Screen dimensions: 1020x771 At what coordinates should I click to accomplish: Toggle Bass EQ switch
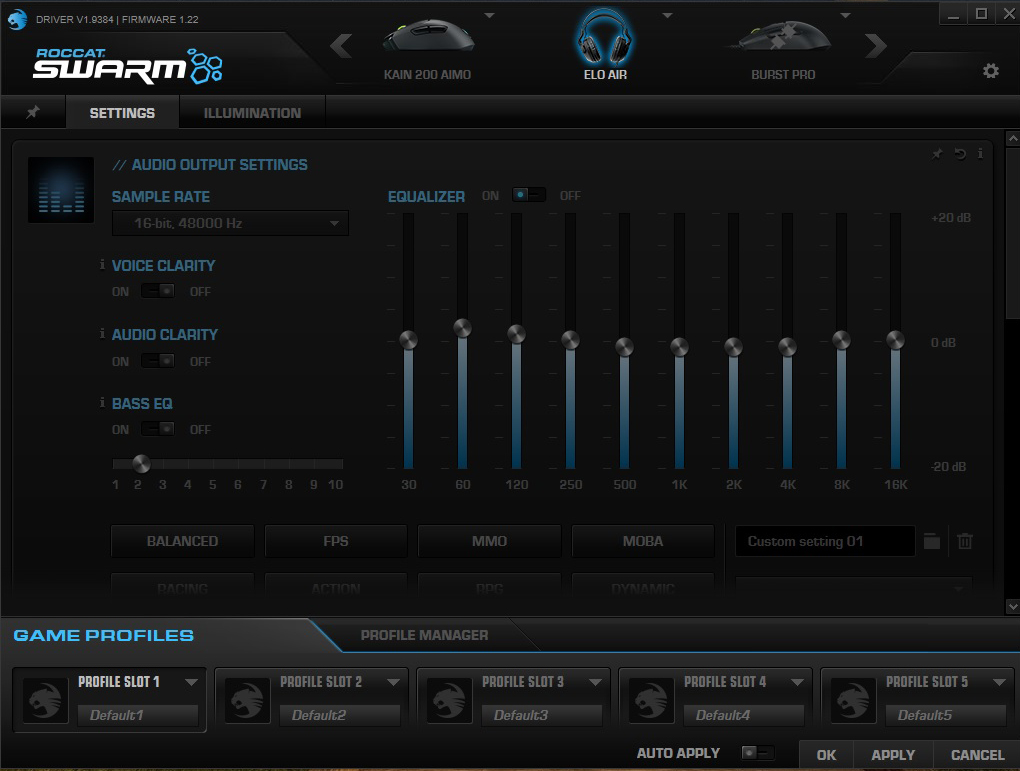coord(158,429)
